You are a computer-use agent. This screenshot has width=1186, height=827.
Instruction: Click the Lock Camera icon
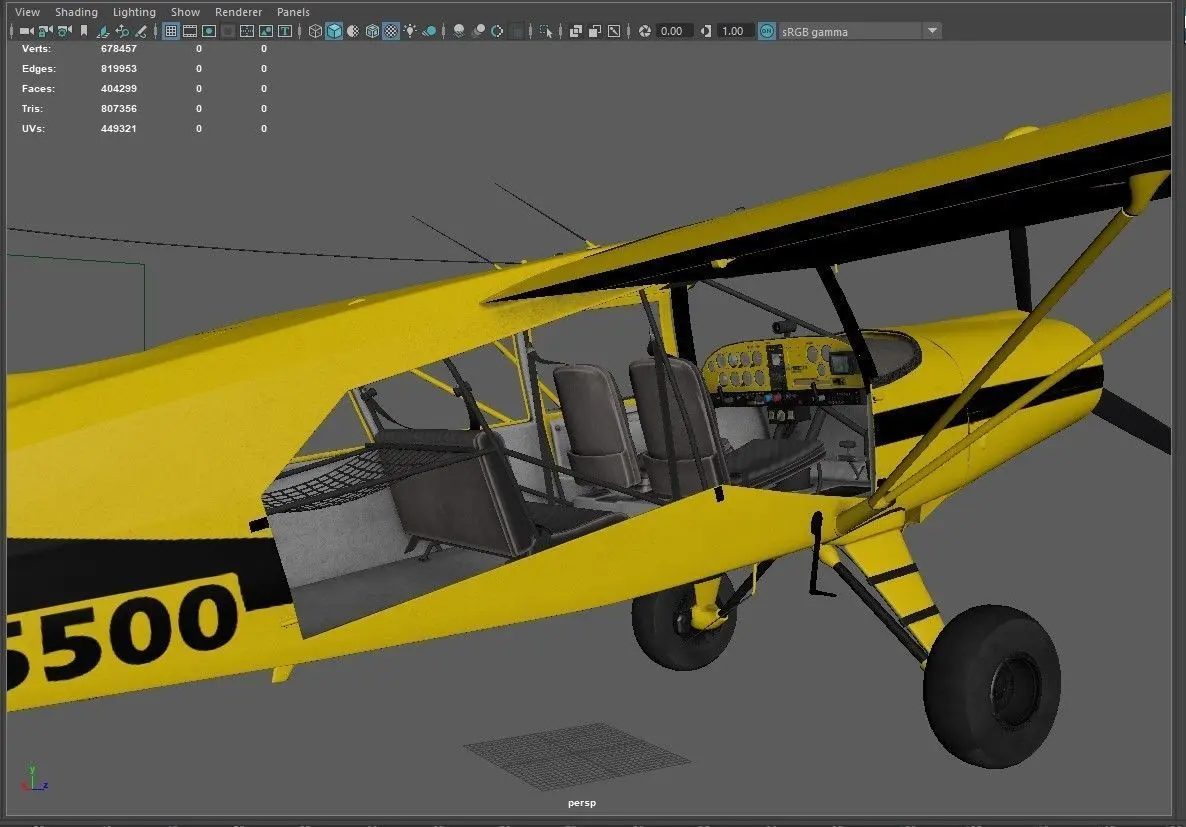(x=45, y=31)
